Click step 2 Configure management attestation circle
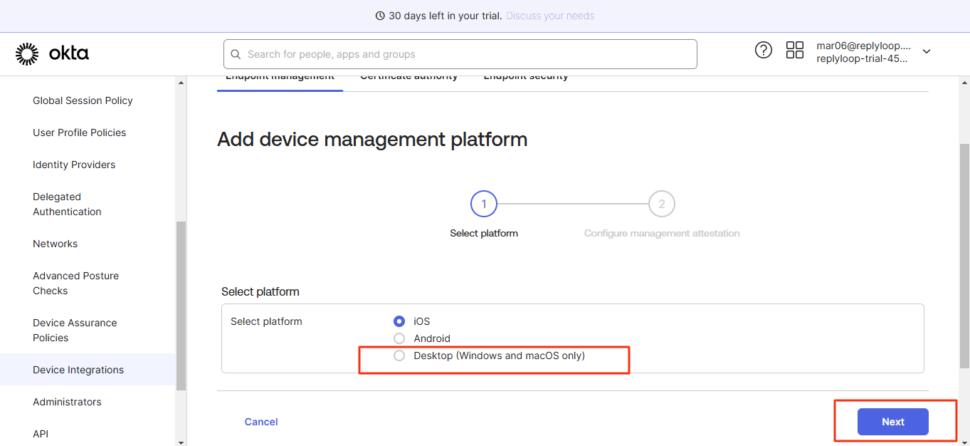The image size is (970, 446). click(x=661, y=204)
